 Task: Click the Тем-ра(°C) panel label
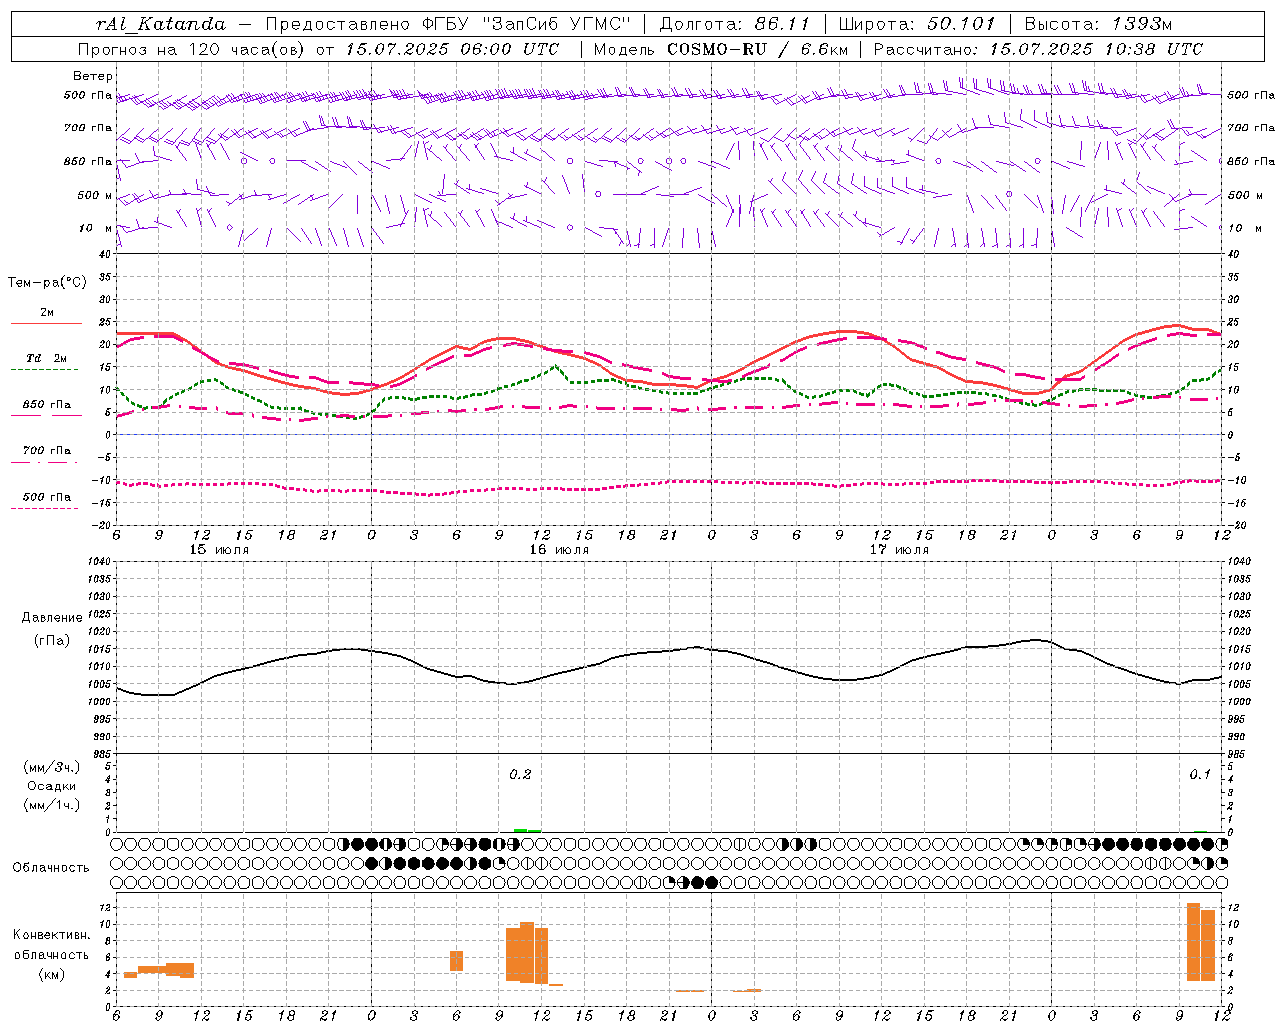(47, 282)
